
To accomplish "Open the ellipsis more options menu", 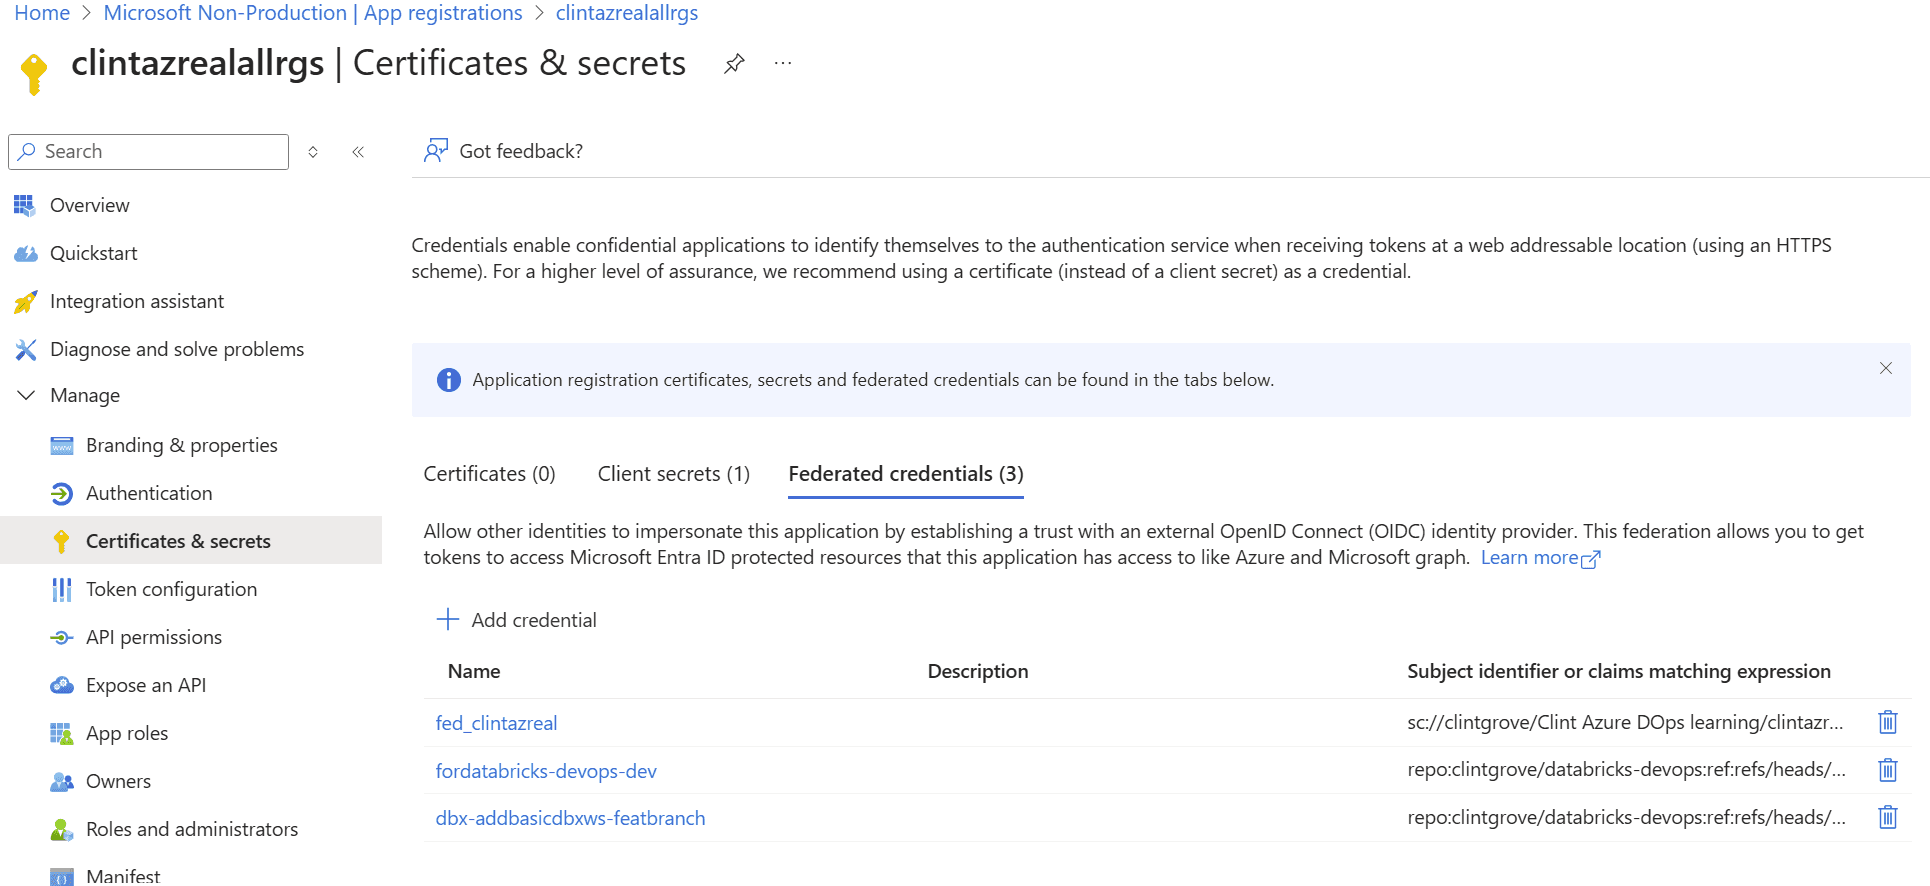I will tap(783, 64).
